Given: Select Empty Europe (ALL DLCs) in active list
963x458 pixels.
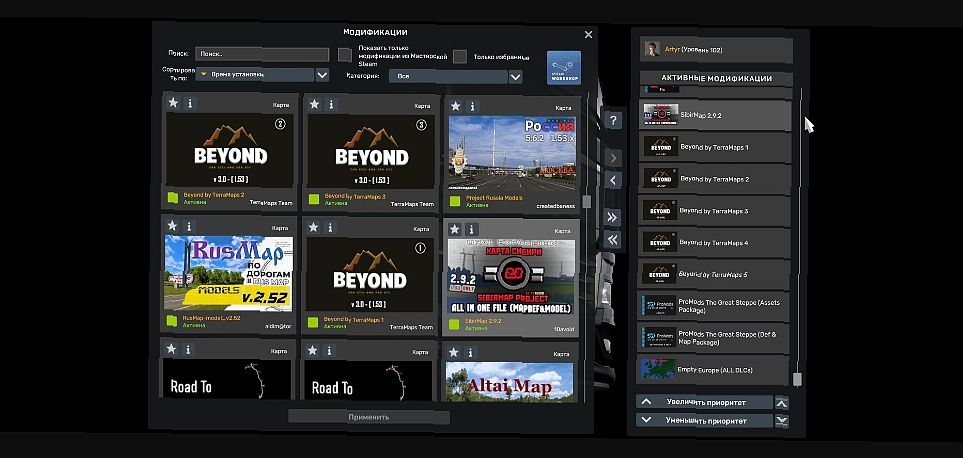Looking at the screenshot, I should click(x=712, y=370).
